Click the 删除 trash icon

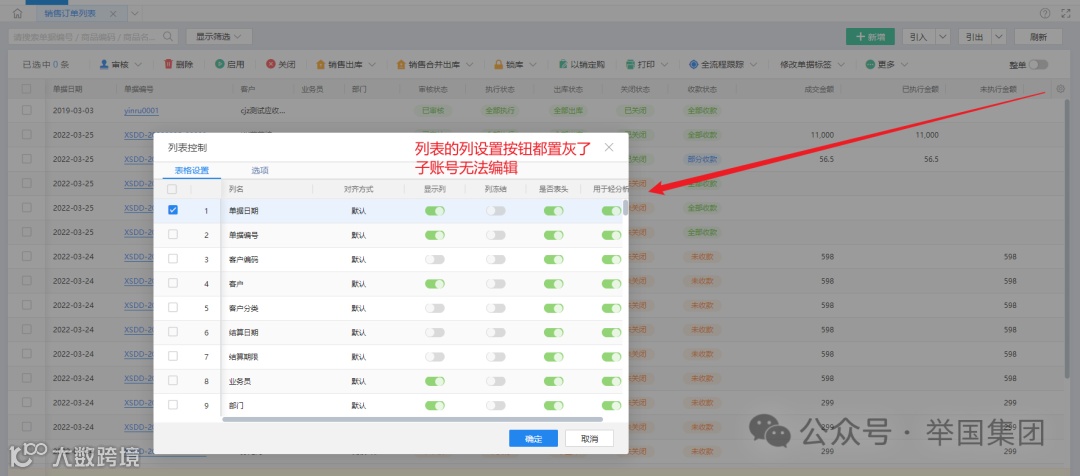click(168, 64)
